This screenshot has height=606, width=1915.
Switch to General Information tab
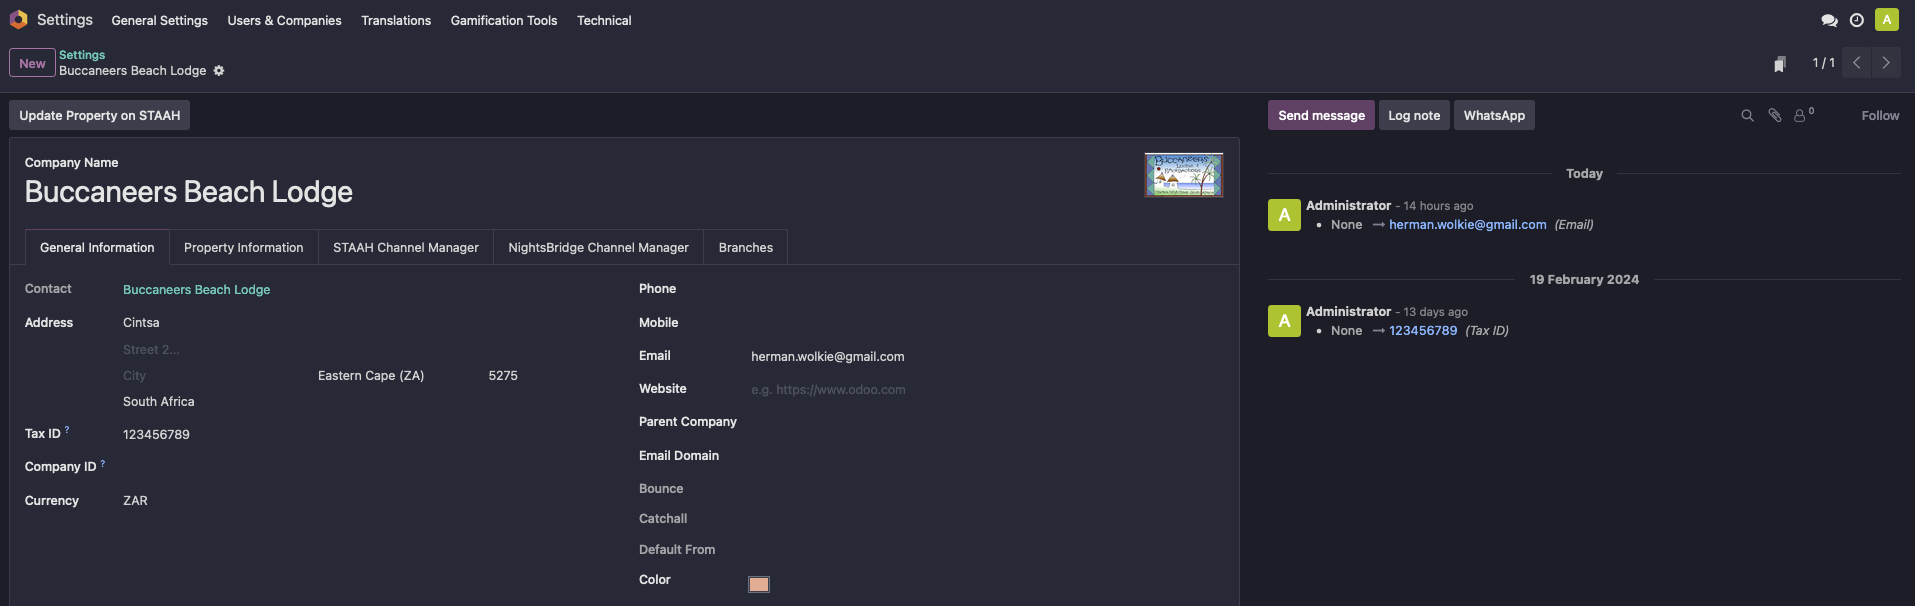point(97,248)
